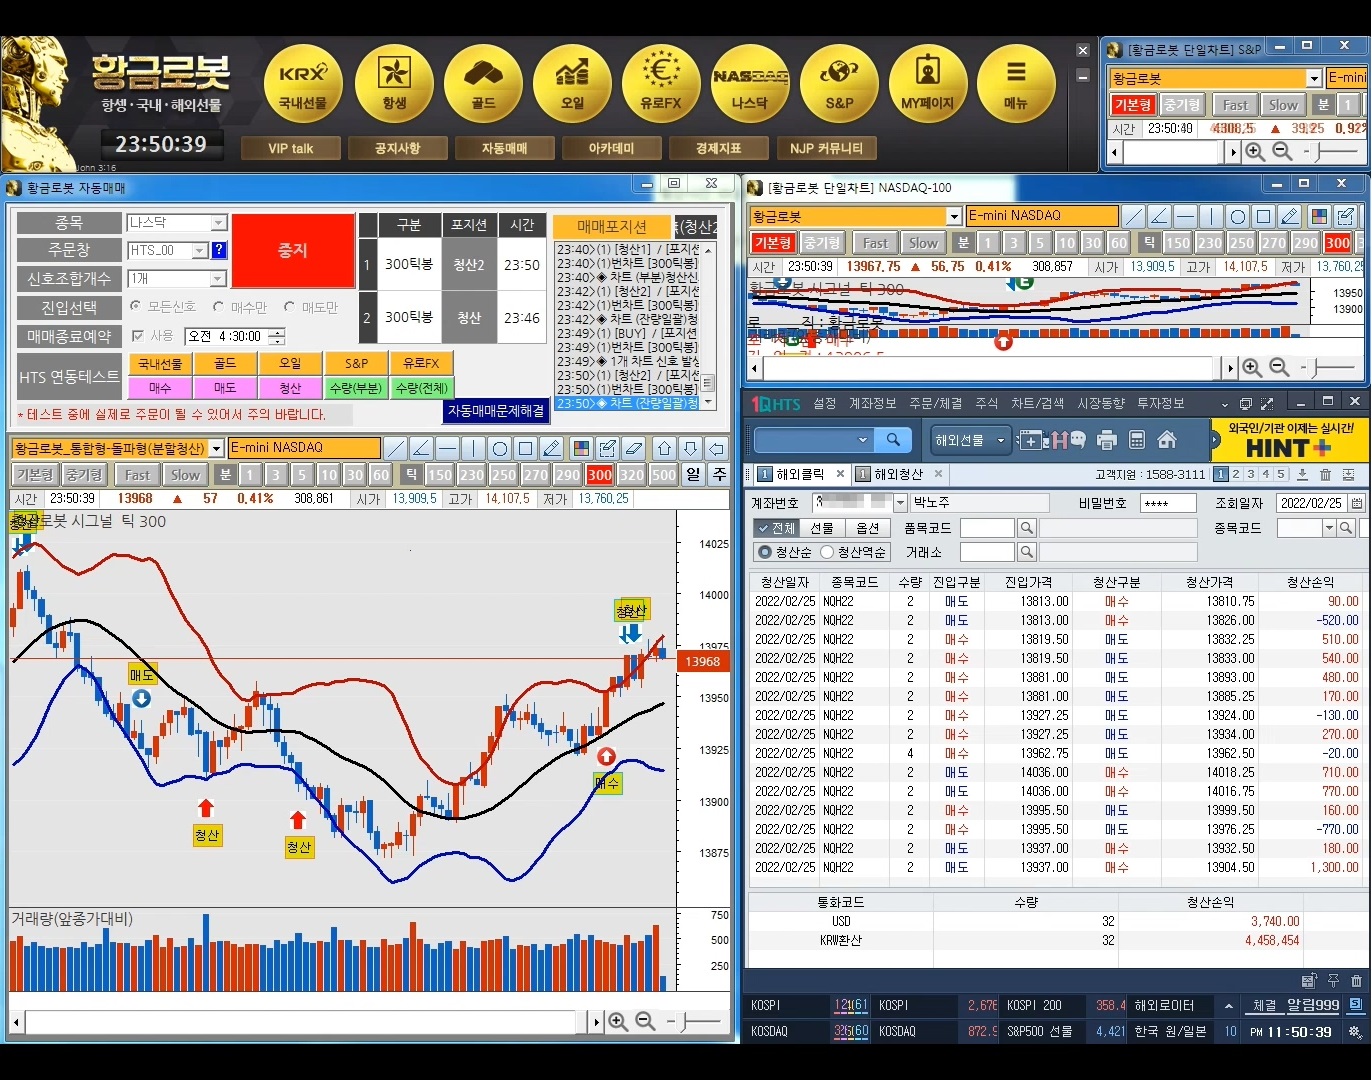The image size is (1372, 1080).
Task: Open the 주문창 HTS_00 dropdown
Action: click(200, 250)
